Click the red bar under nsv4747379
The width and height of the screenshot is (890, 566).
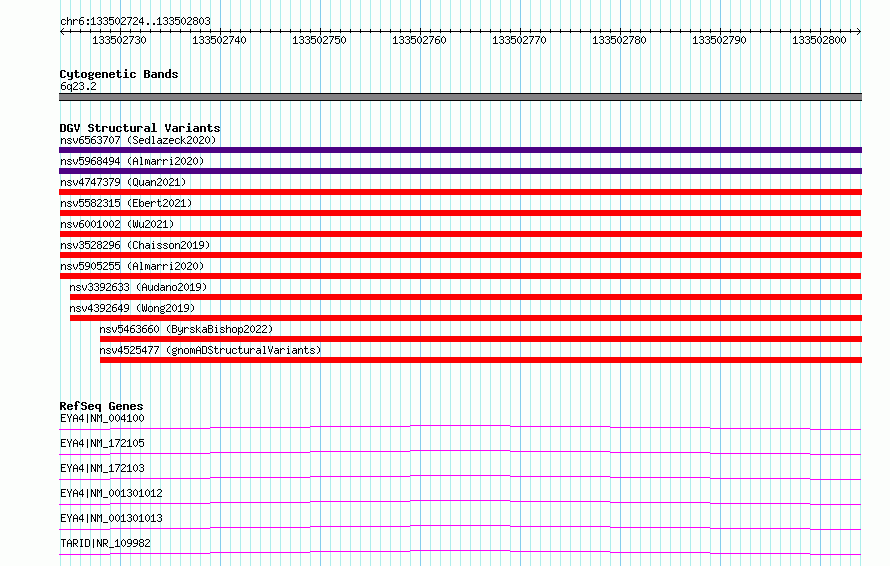click(x=460, y=192)
